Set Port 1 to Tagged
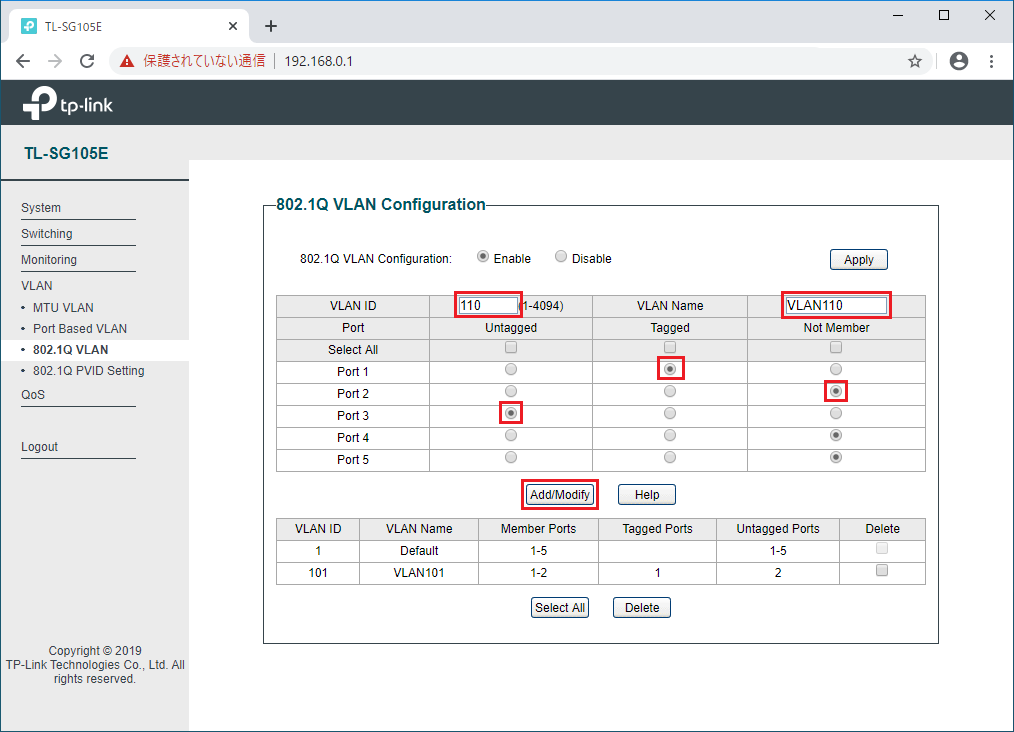 point(670,369)
